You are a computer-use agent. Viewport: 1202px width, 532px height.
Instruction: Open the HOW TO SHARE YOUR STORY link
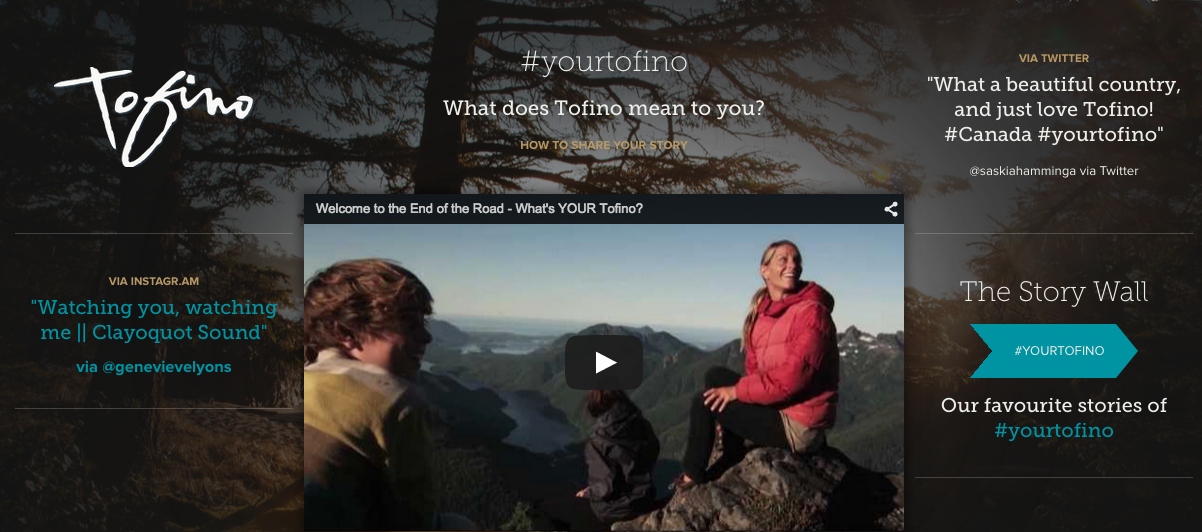(x=604, y=145)
